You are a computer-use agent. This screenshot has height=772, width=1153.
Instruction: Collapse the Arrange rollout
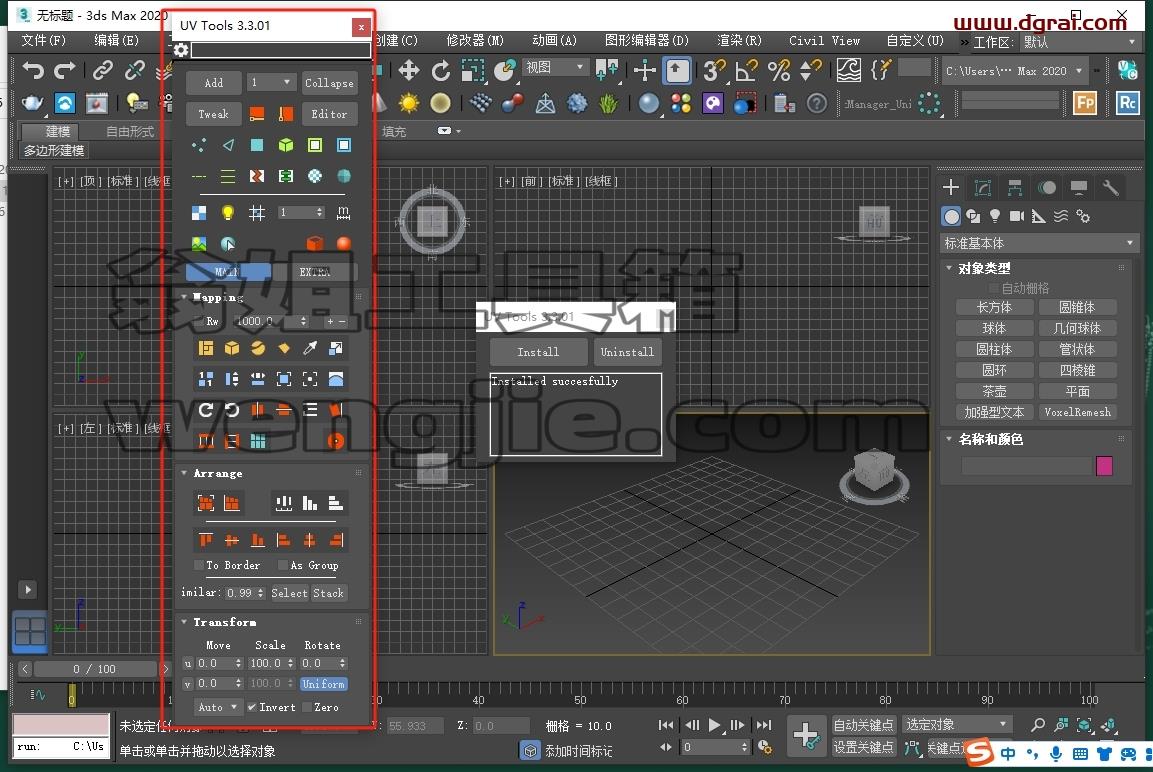(185, 473)
